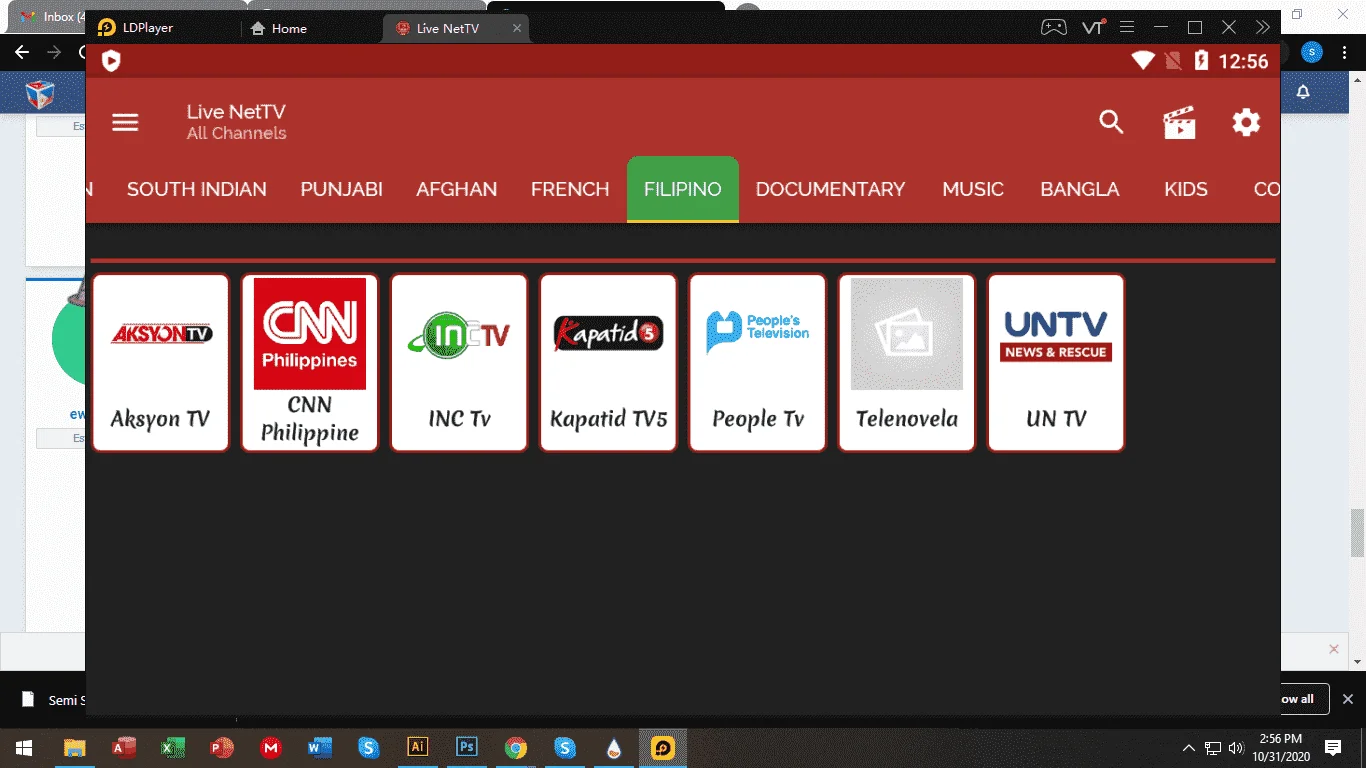Switch to the PUNJABI tab

(x=342, y=189)
